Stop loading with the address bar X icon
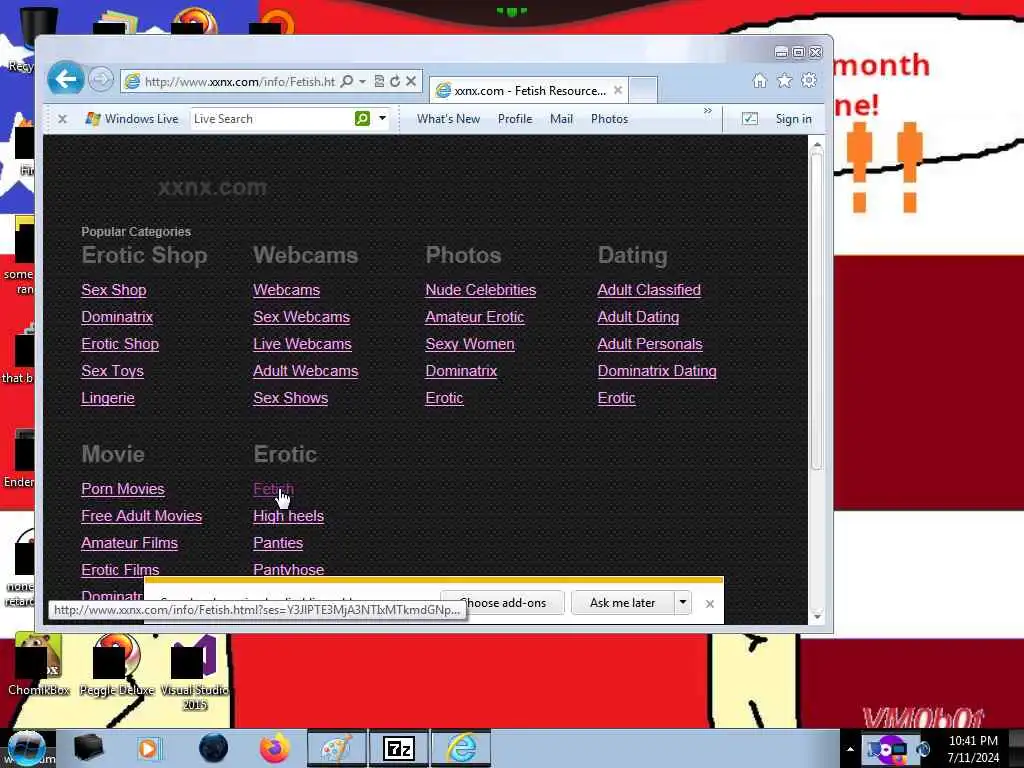The height and width of the screenshot is (768, 1024). pyautogui.click(x=411, y=81)
